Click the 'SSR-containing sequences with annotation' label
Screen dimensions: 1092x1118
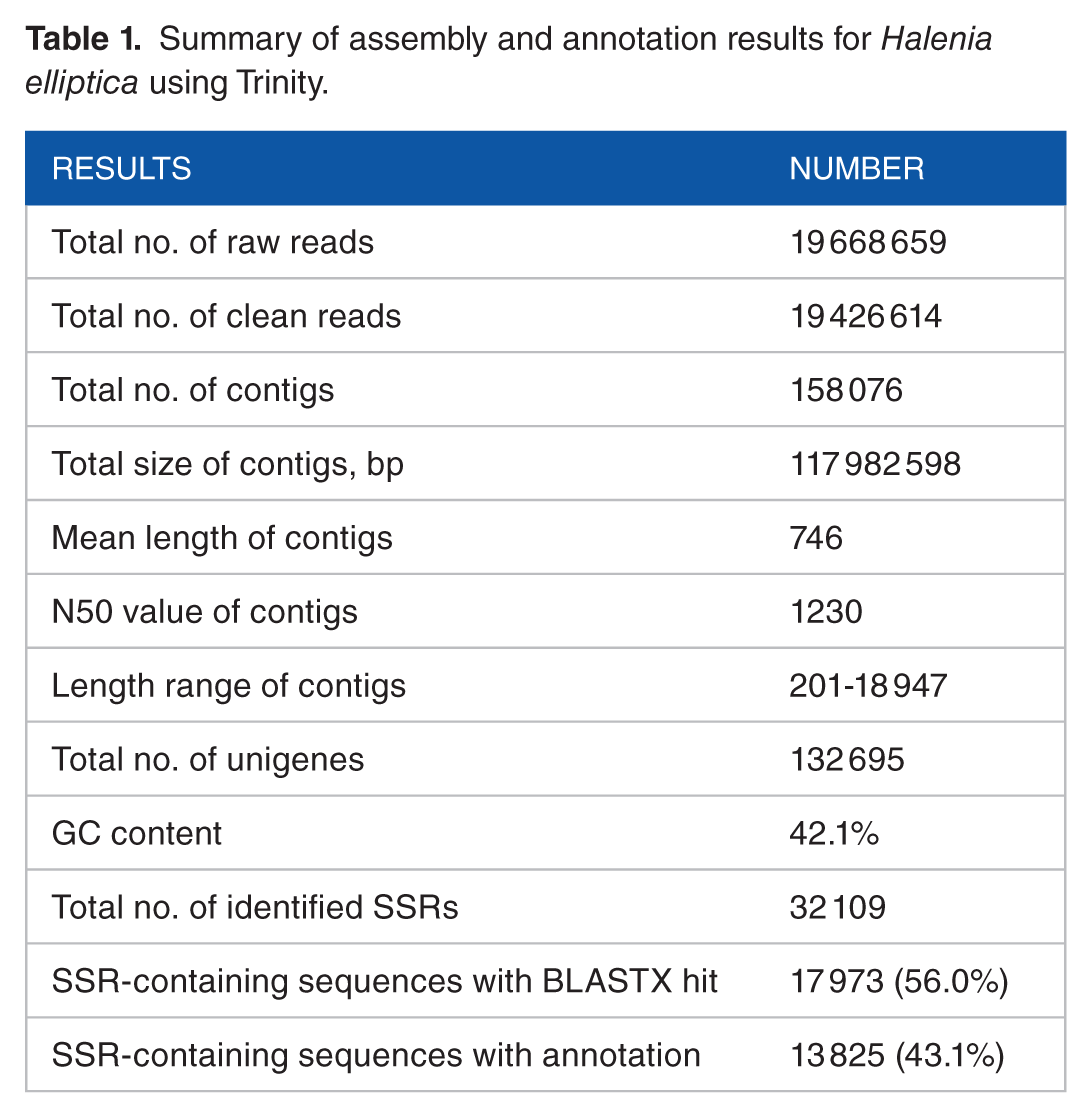(x=376, y=1056)
